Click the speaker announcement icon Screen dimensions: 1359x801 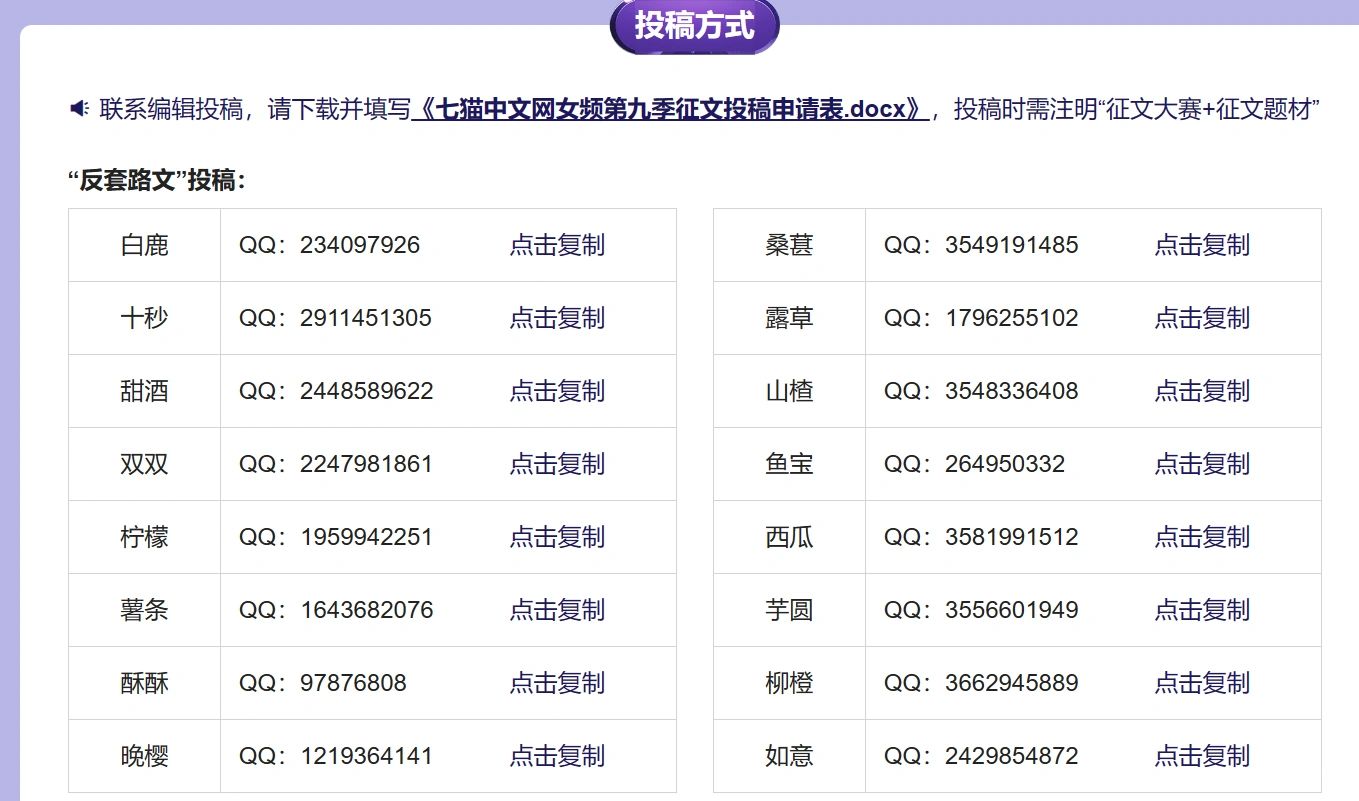coord(80,108)
